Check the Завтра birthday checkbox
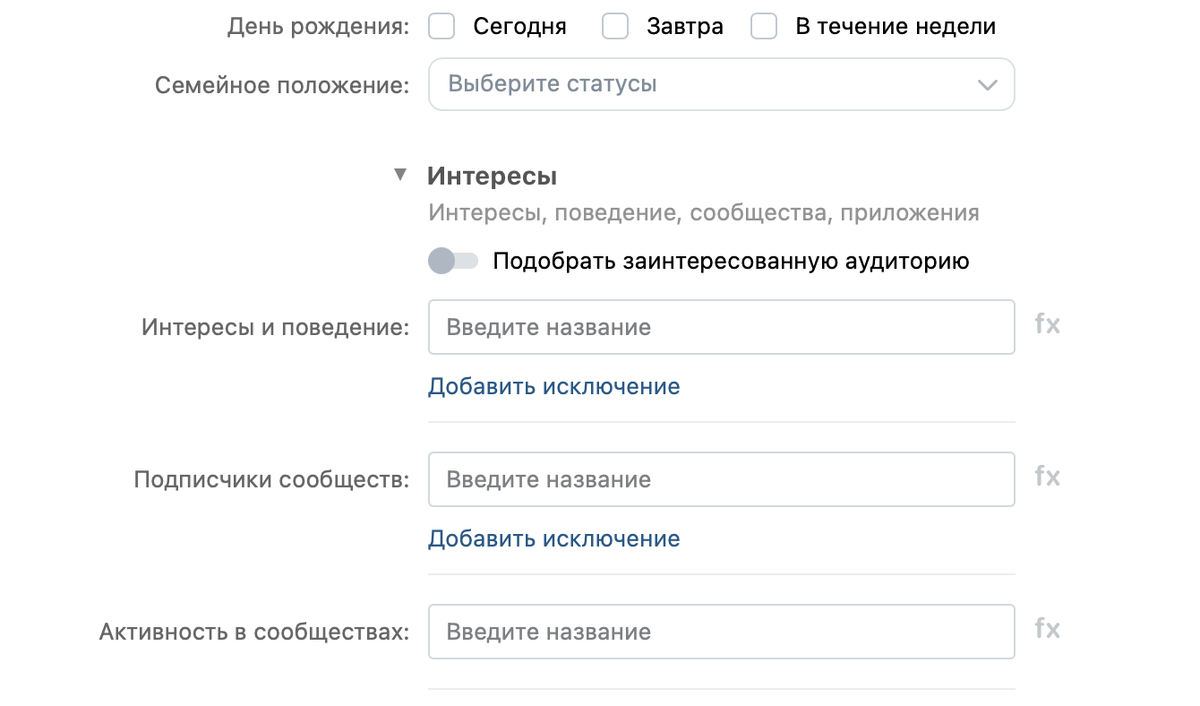The image size is (1200, 706). [x=615, y=26]
